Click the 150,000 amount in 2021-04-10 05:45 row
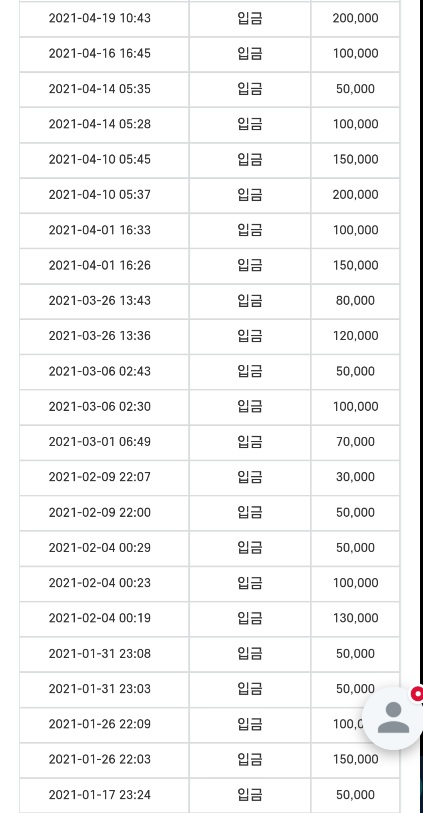423x813 pixels. [x=355, y=160]
